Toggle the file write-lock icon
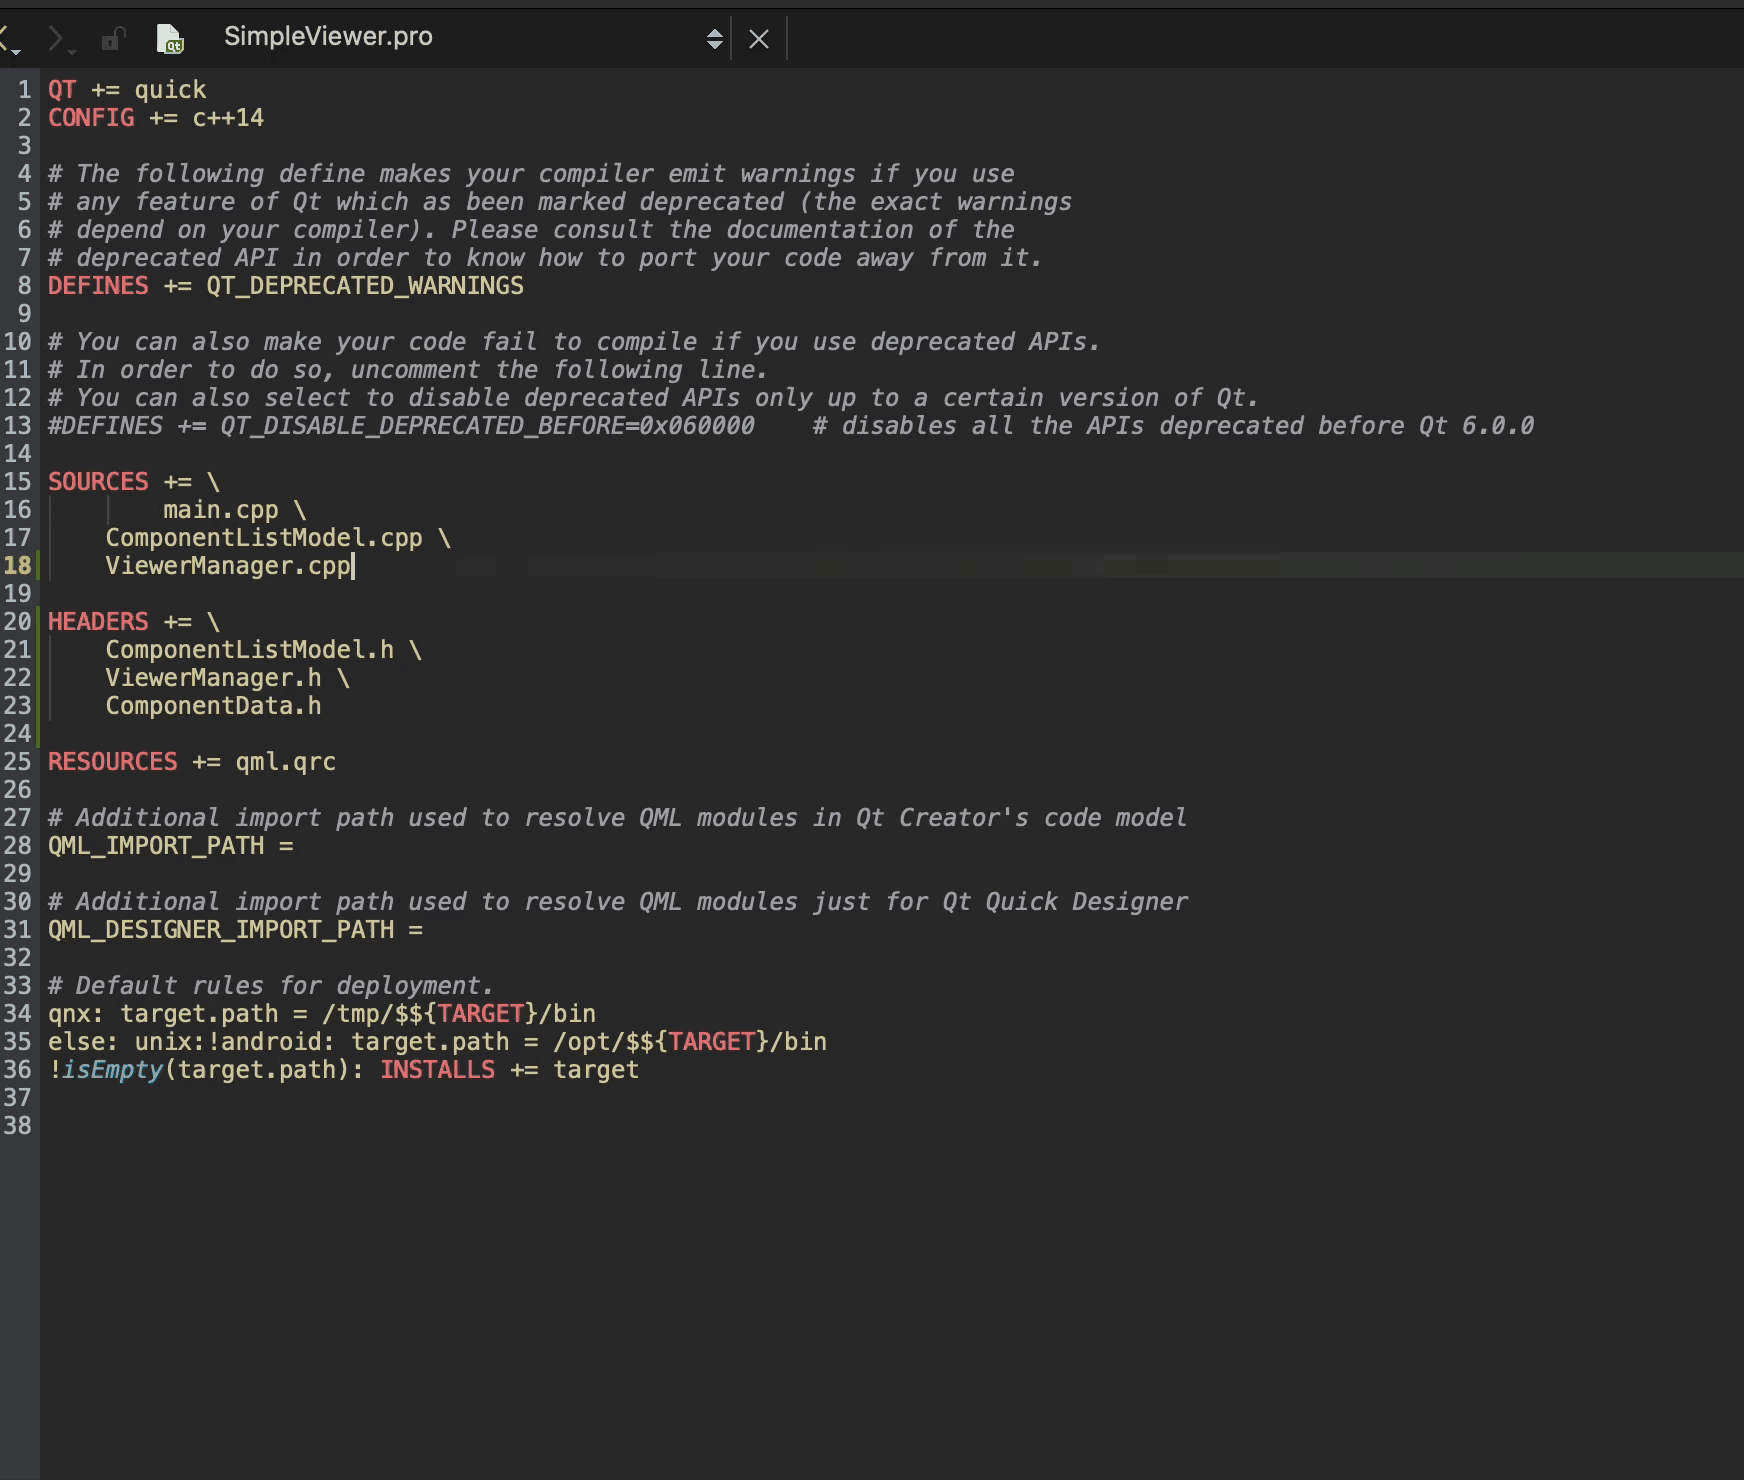 coord(112,39)
